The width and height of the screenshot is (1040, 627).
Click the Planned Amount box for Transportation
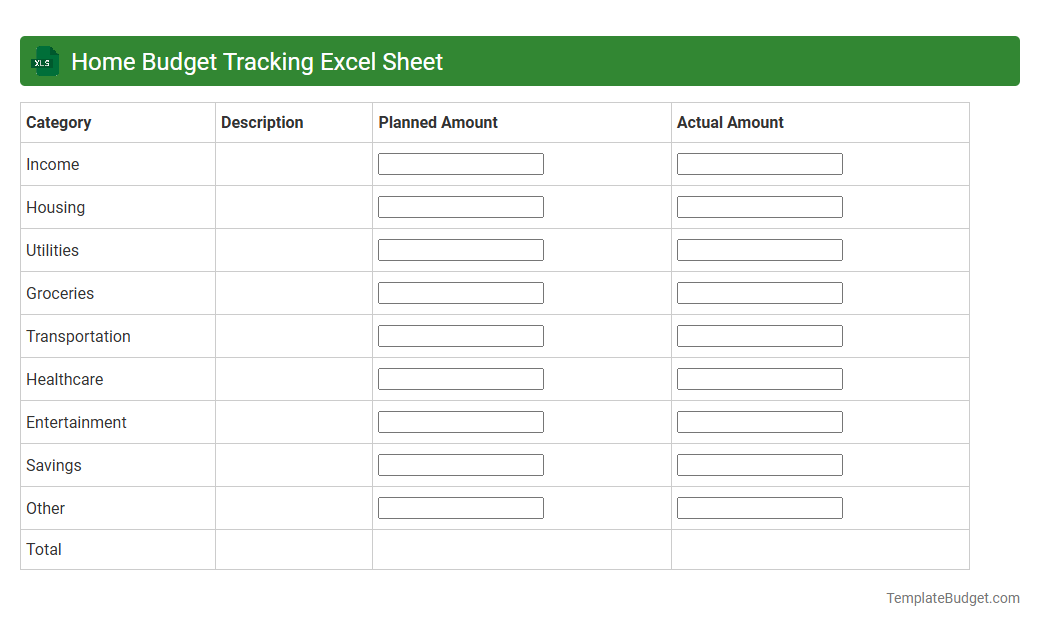pos(460,335)
